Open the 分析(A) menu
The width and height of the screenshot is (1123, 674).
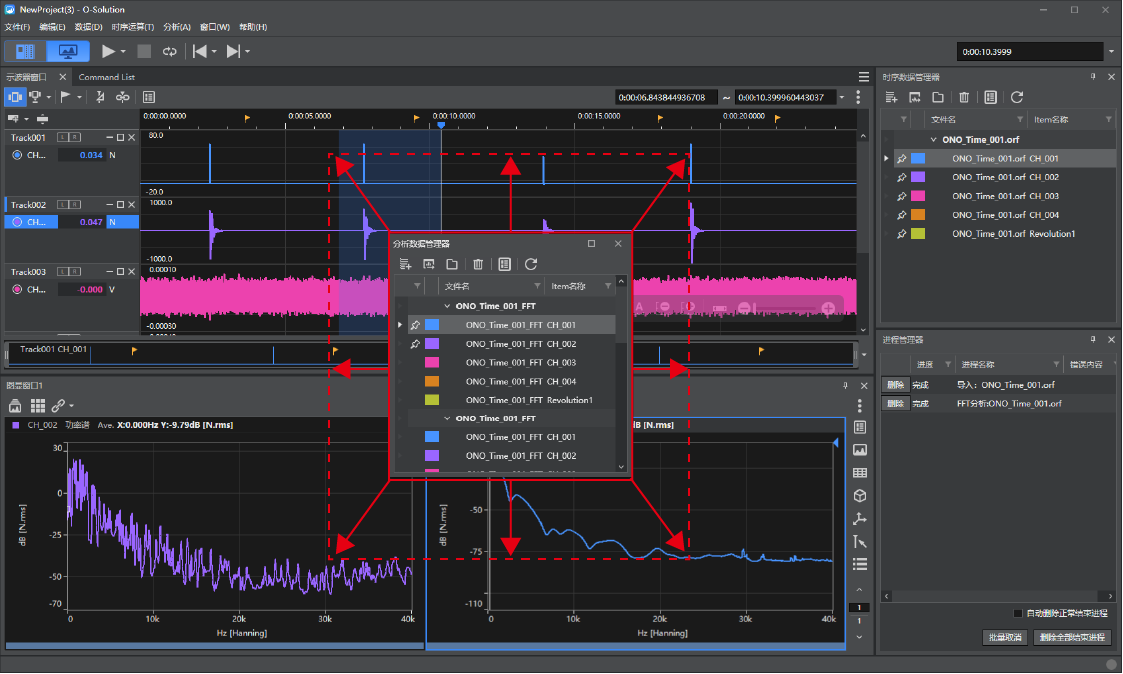tap(177, 27)
